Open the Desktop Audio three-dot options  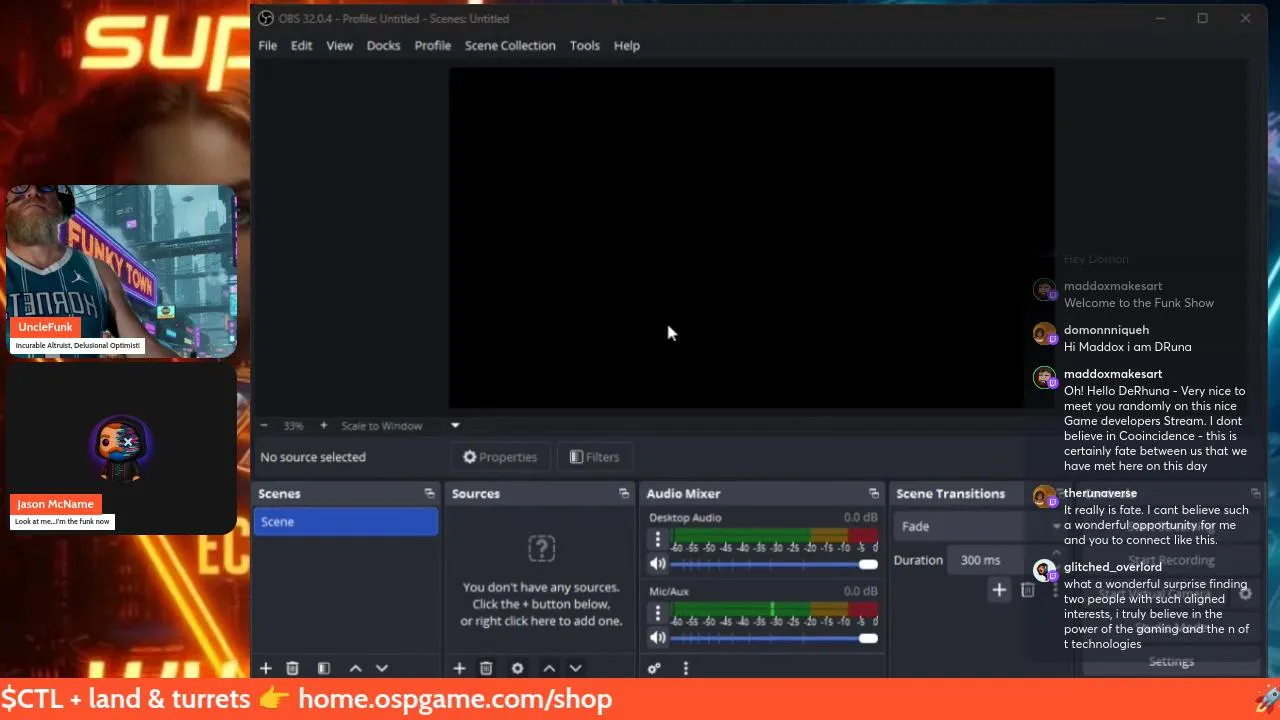658,539
